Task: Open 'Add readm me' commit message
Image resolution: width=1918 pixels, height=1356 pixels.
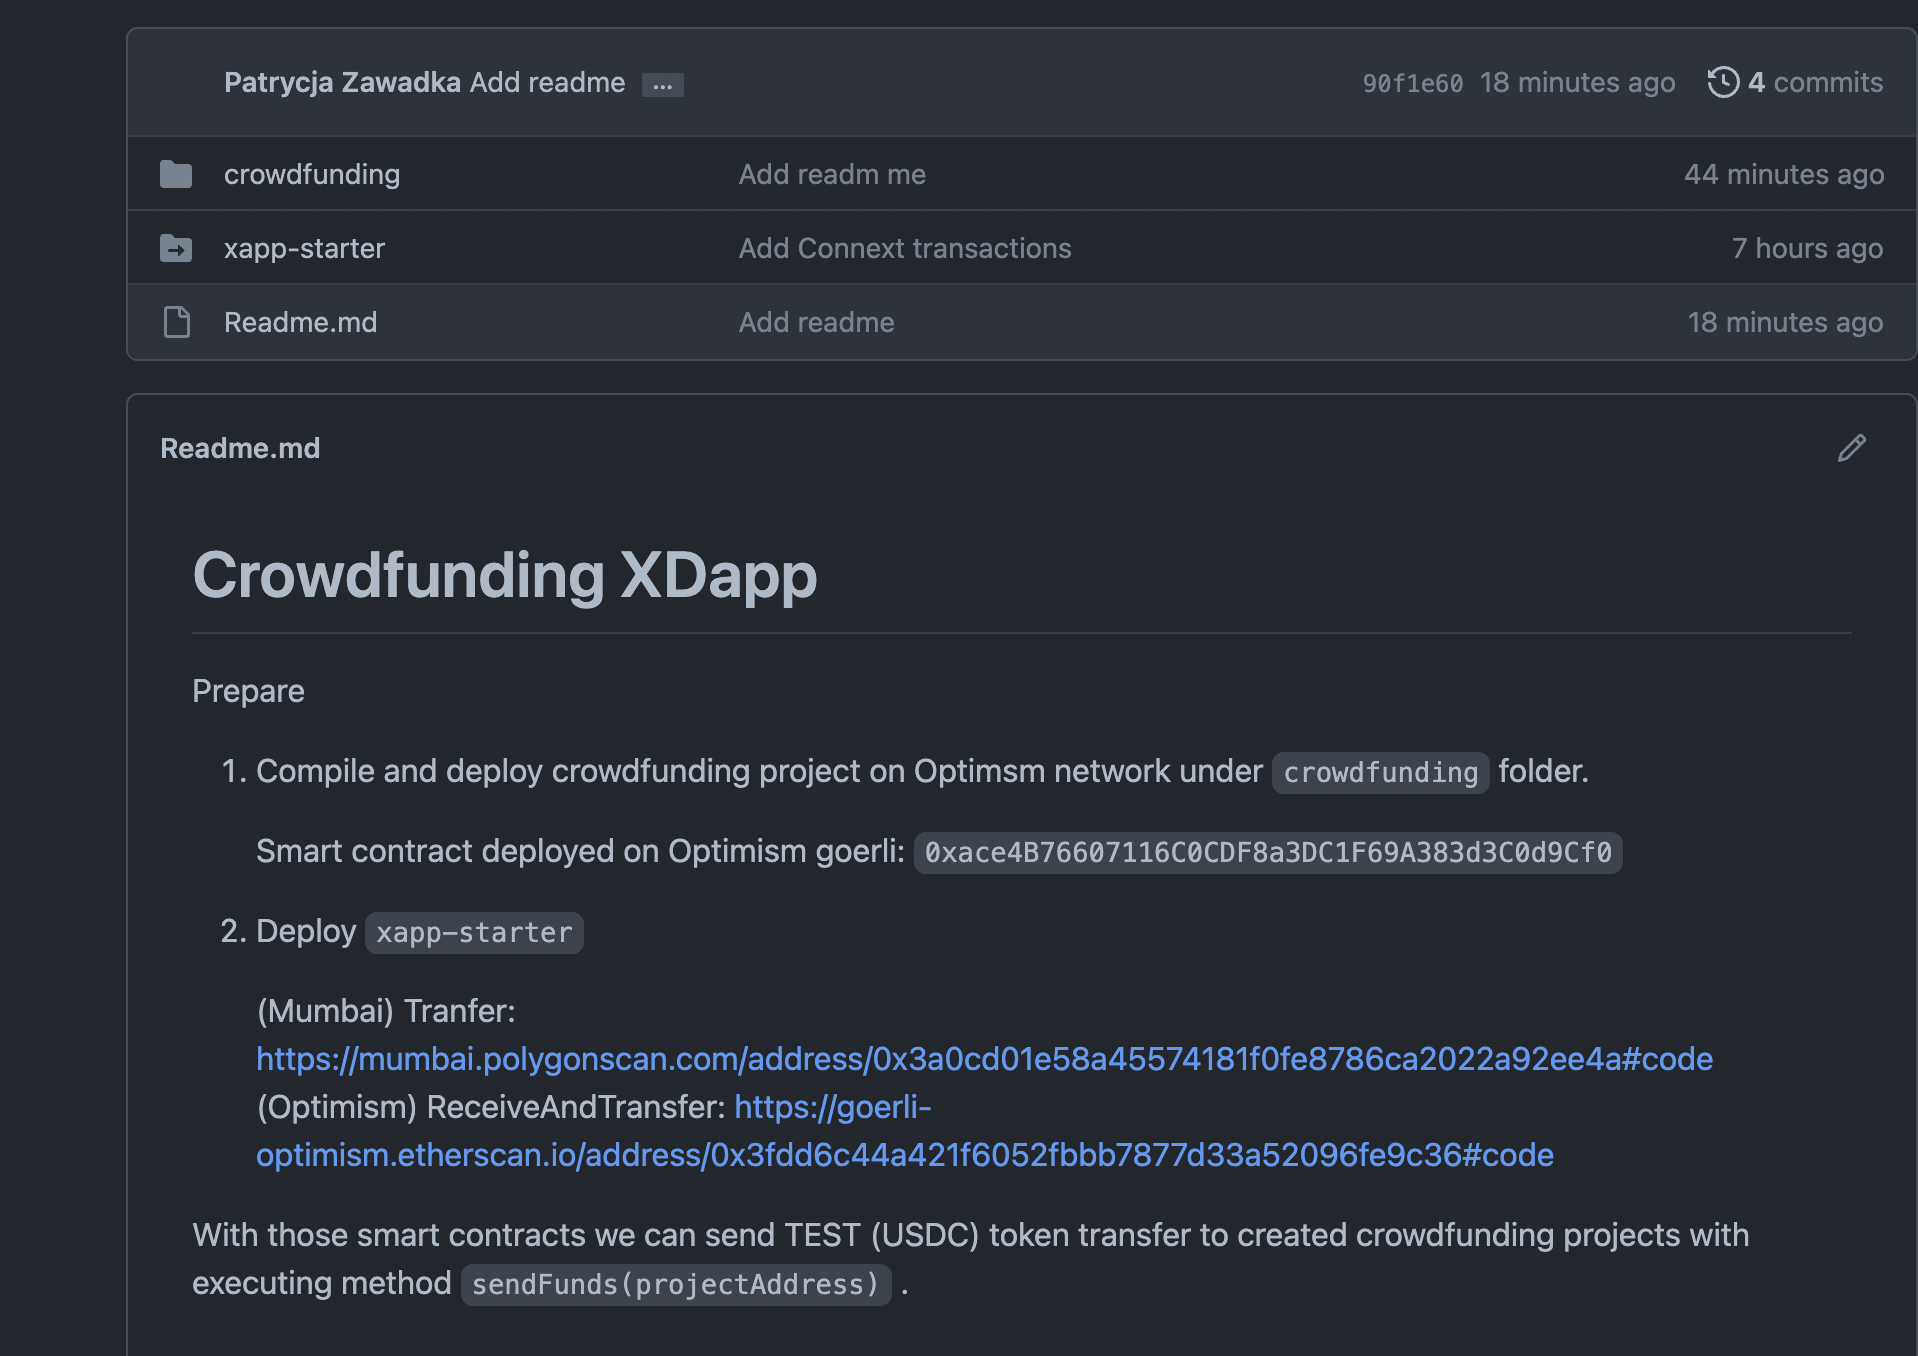Action: 832,174
